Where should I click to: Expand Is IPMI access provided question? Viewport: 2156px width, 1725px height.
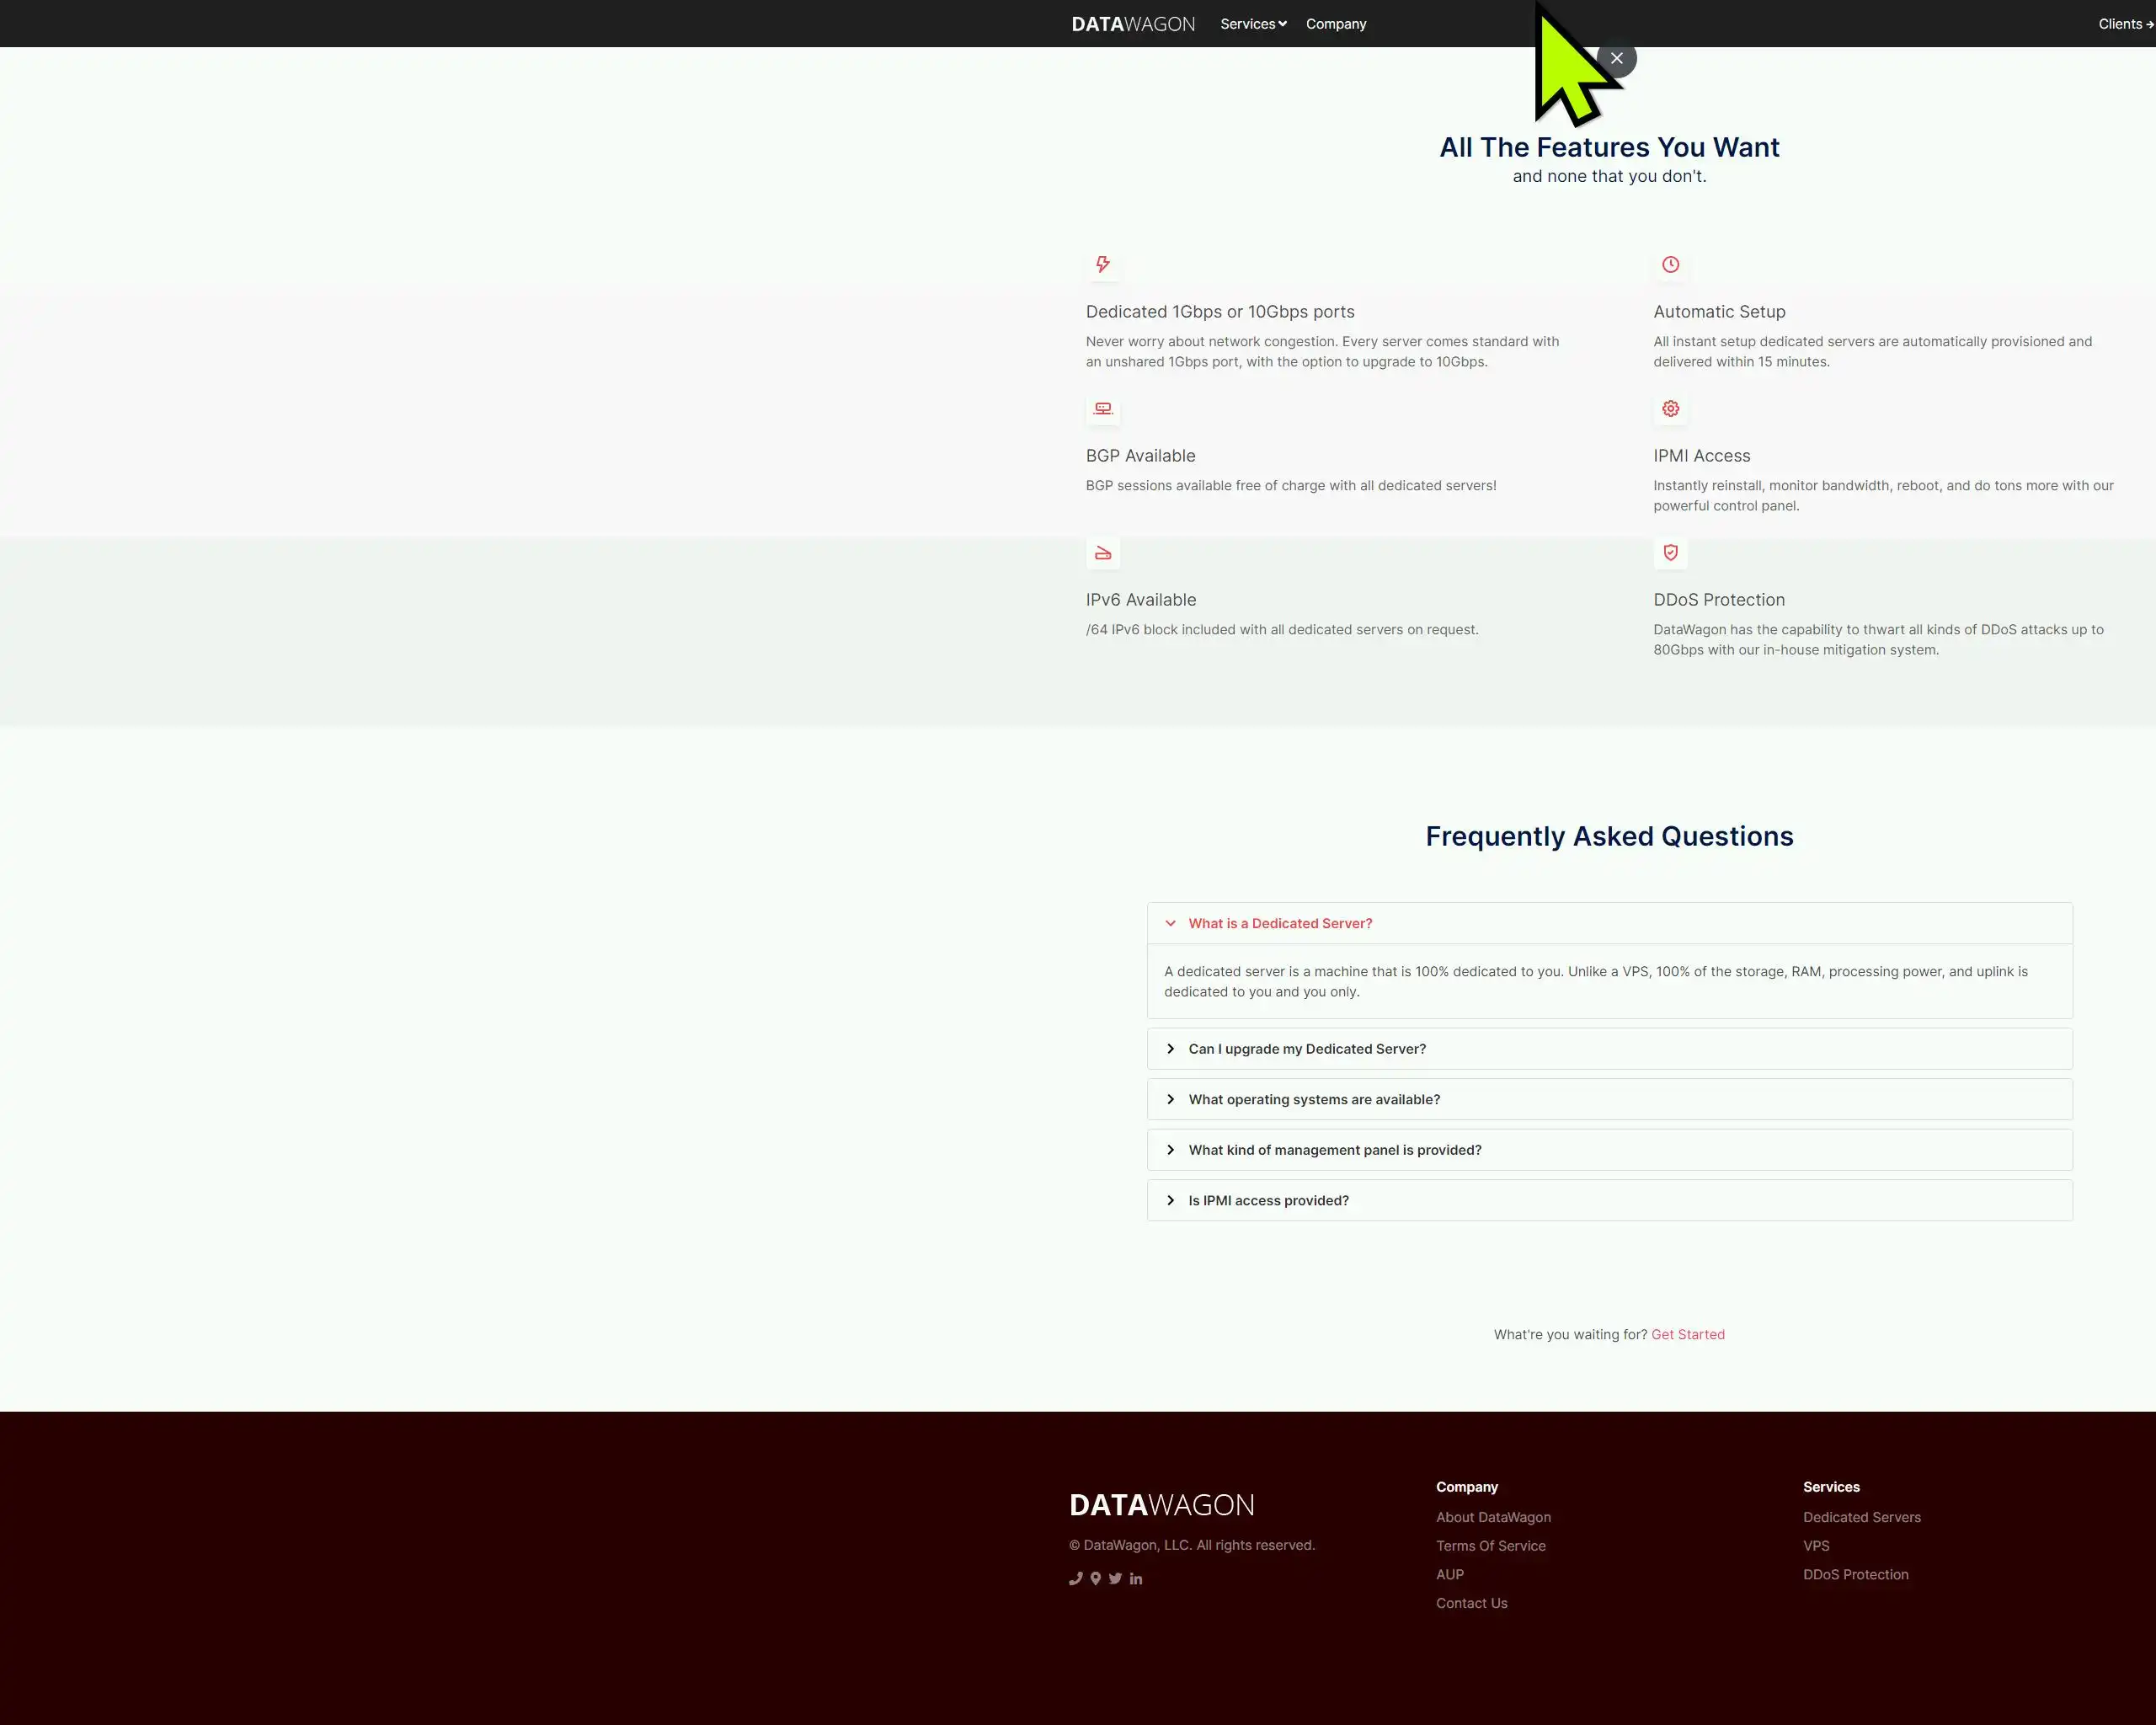1268,1201
